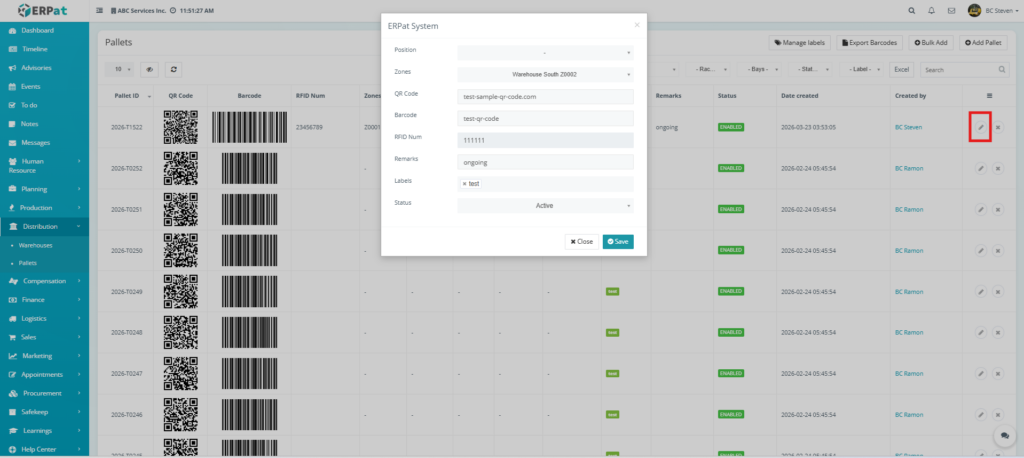
Task: Open BC Steven user profile menu
Action: [992, 10]
